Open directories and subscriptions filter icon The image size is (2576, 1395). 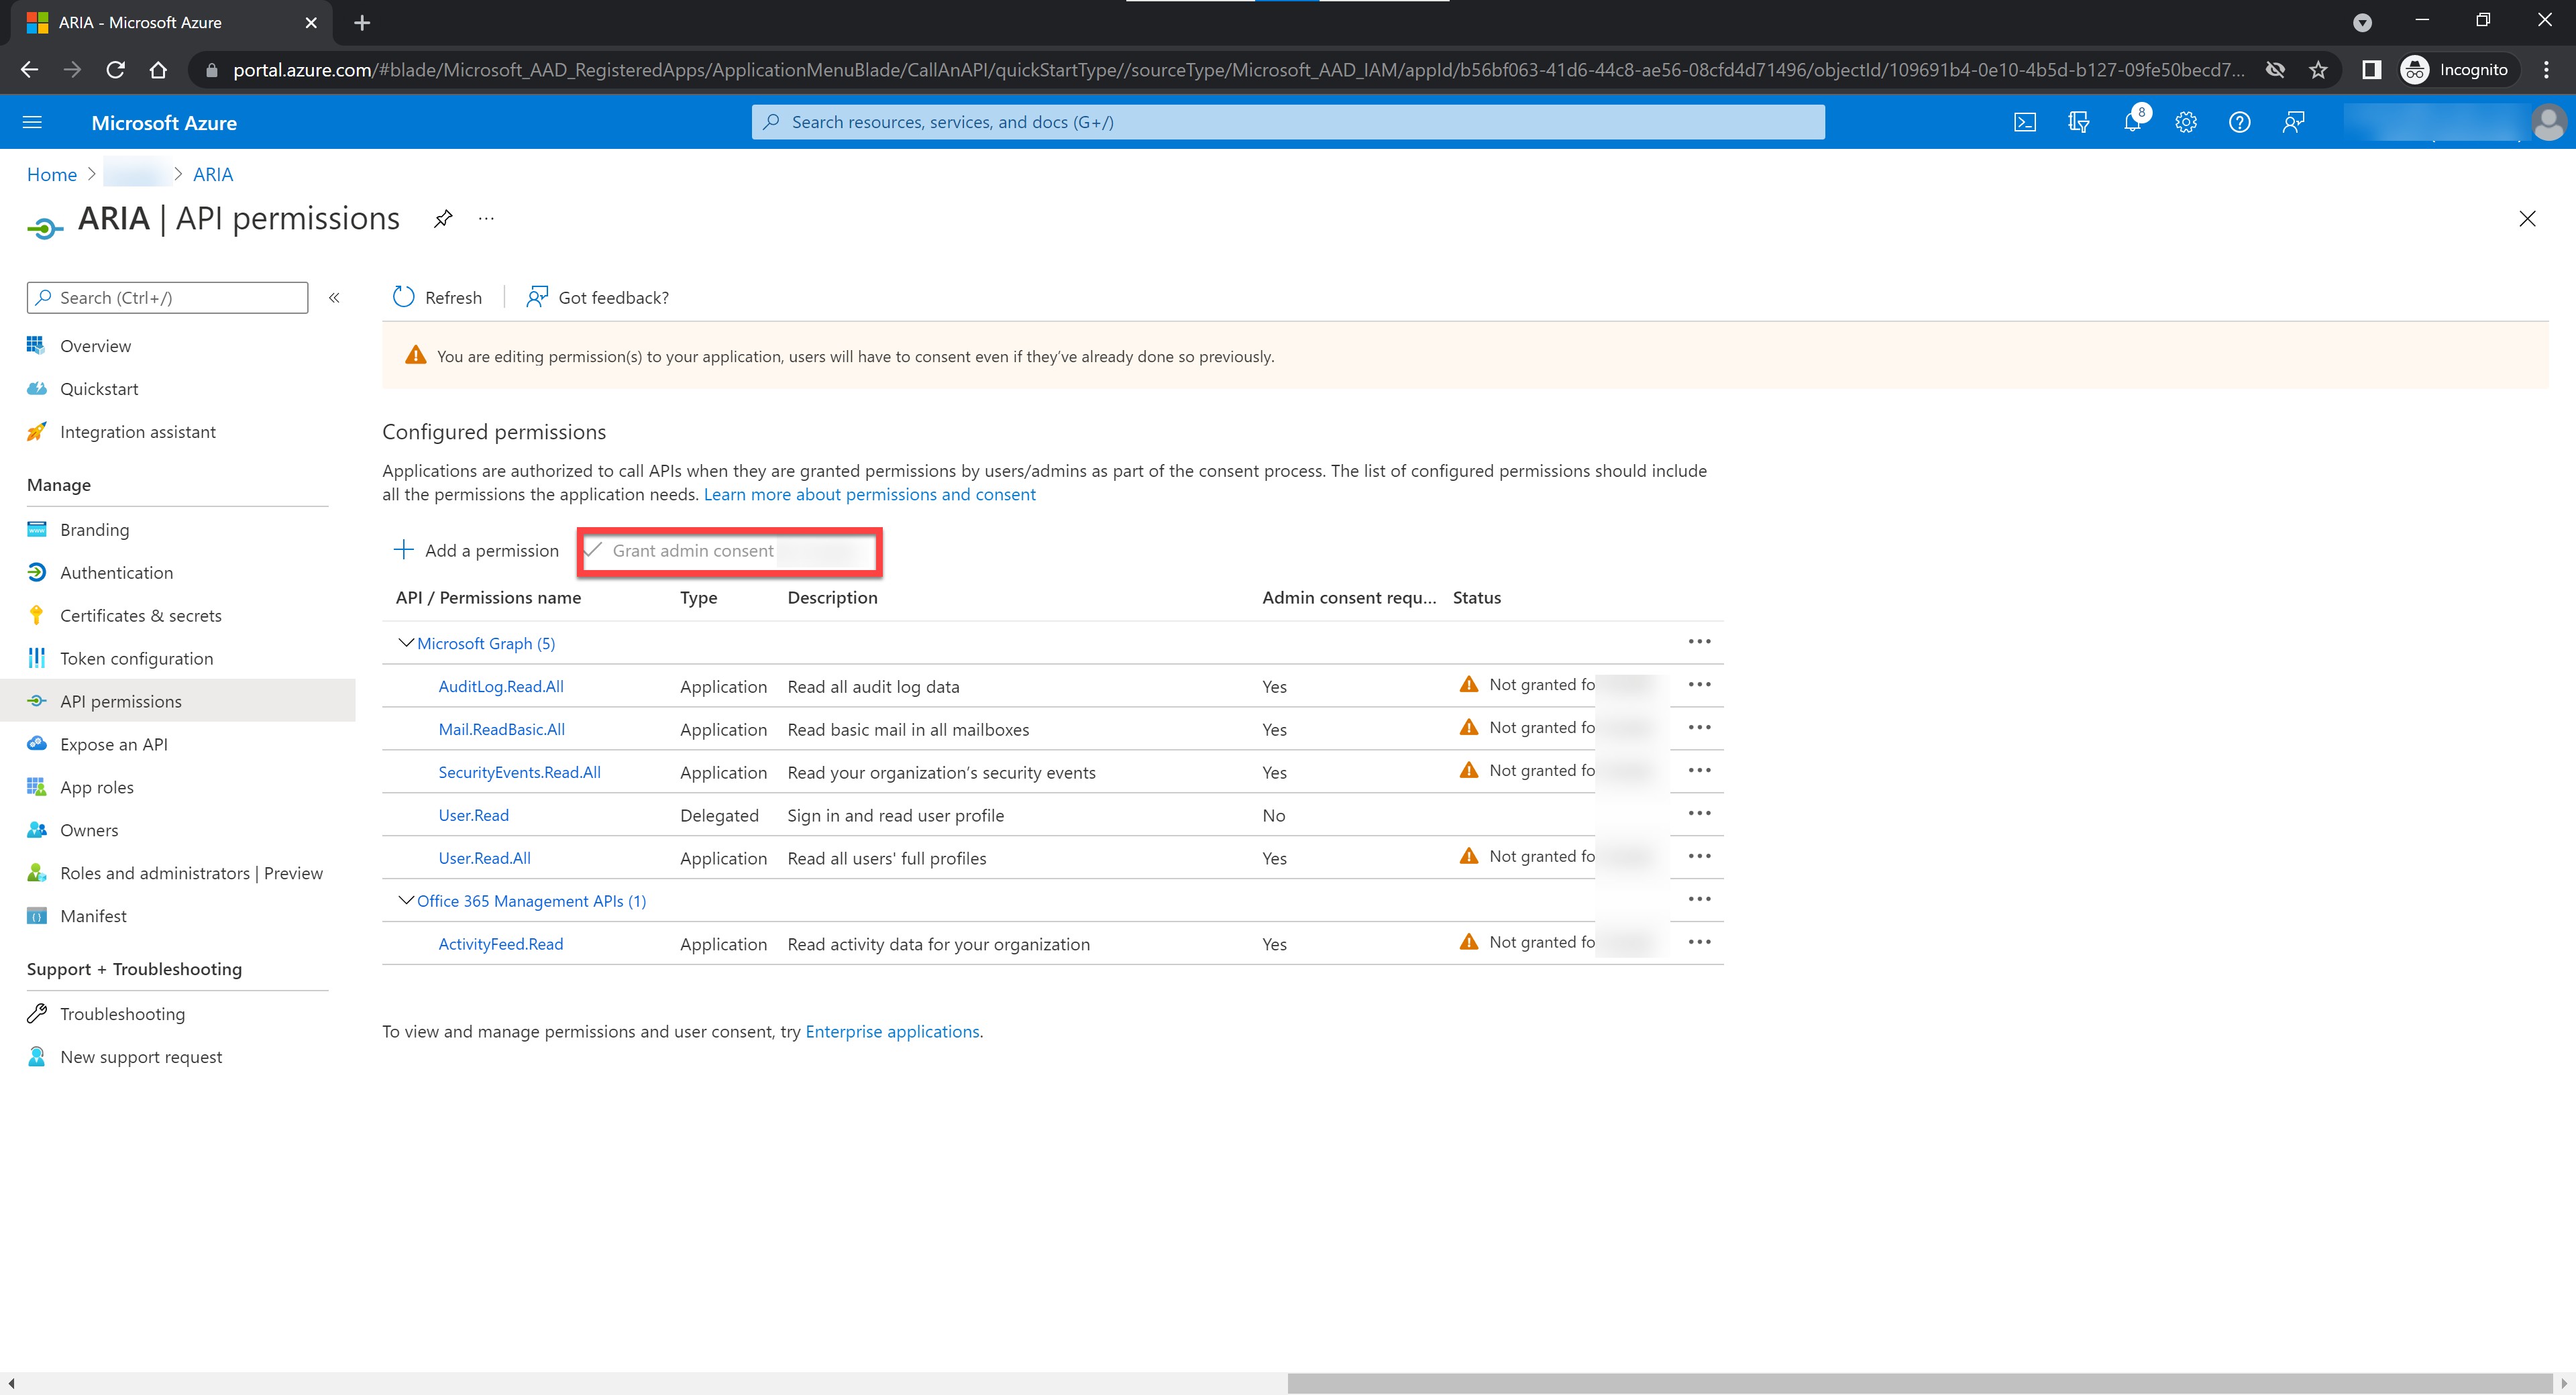coord(2078,122)
